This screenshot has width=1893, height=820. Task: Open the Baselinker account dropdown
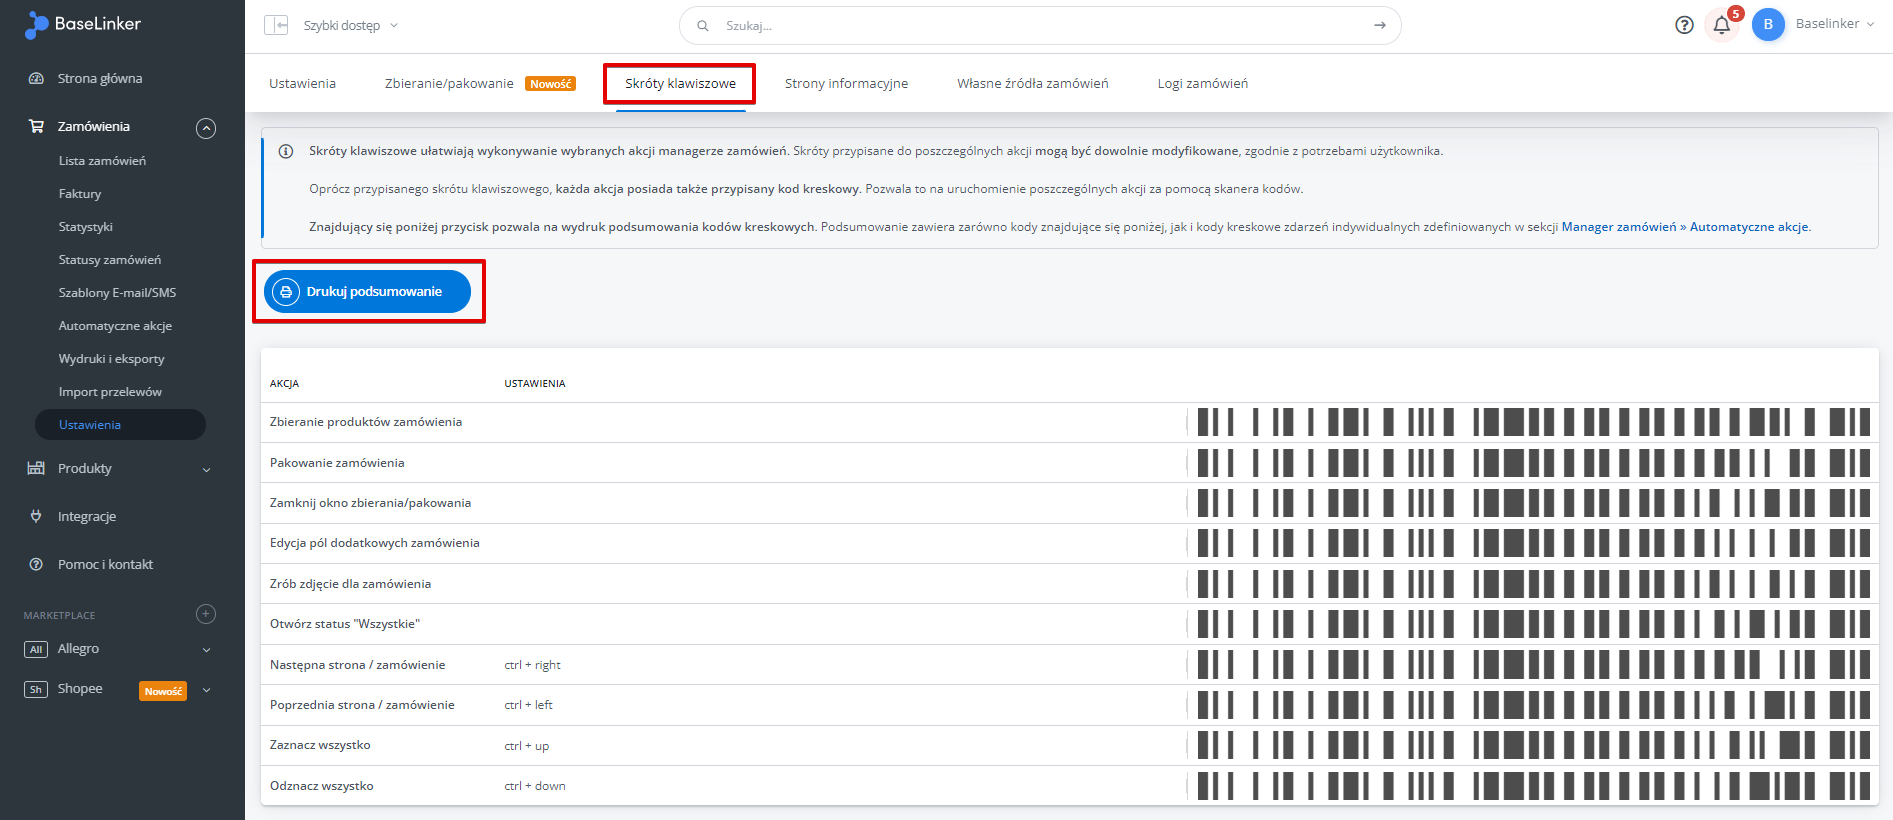pos(1834,24)
